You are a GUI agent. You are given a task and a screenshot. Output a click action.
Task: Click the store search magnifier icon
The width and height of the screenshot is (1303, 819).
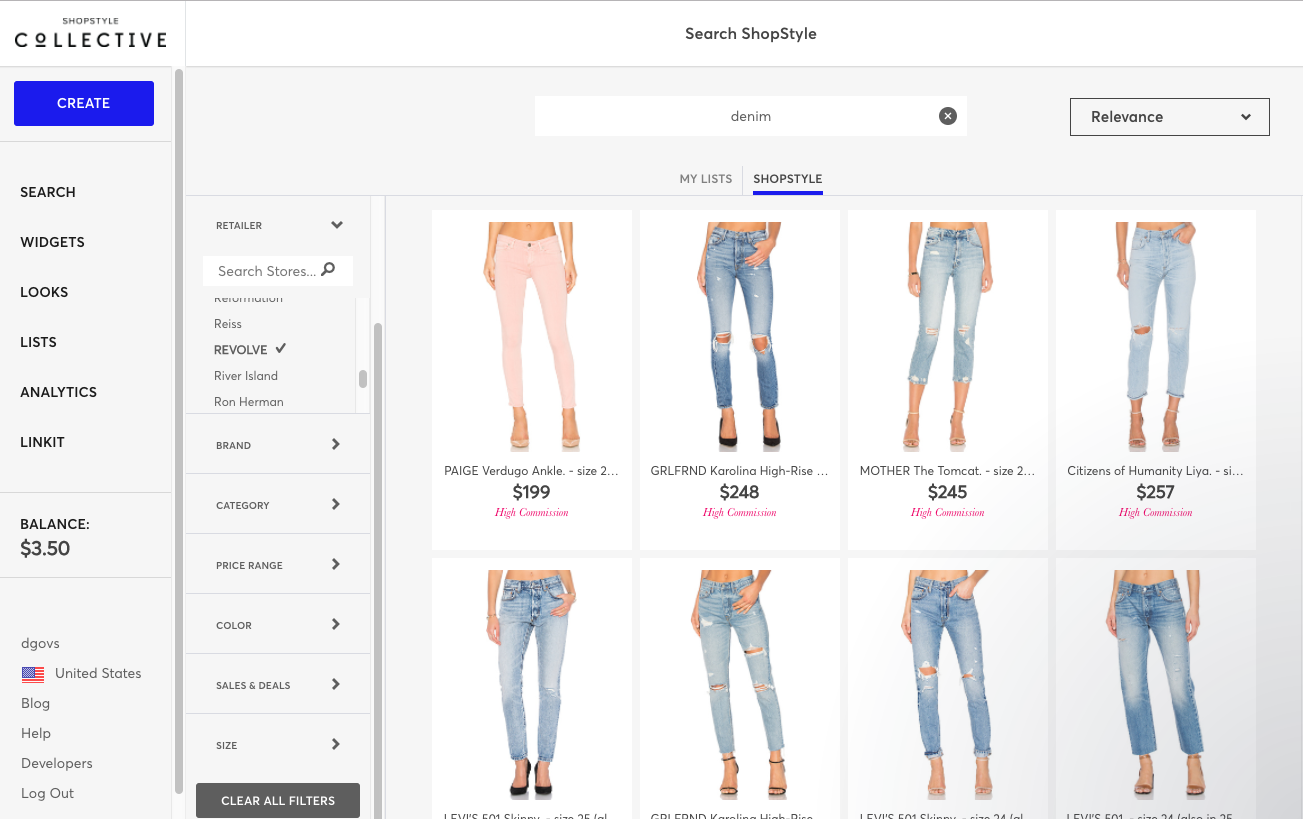pos(329,270)
